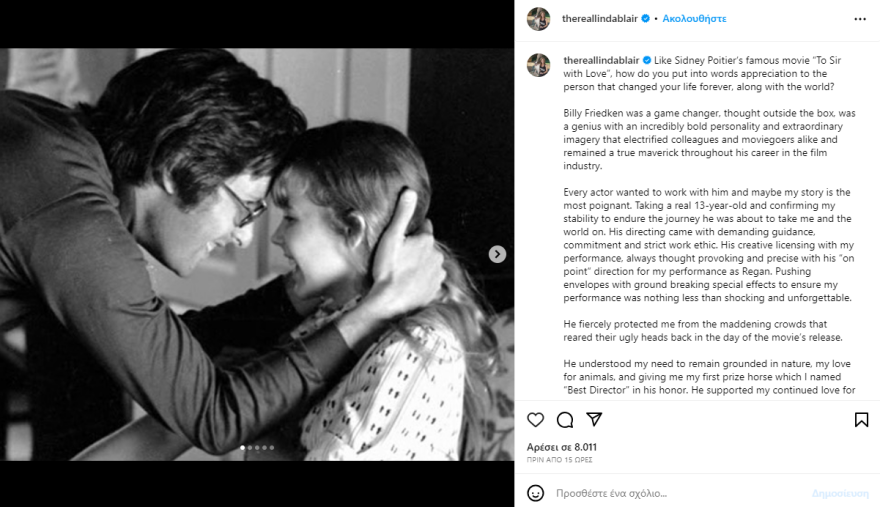
Task: Click the profile avatar beside the caption
Action: [x=539, y=64]
